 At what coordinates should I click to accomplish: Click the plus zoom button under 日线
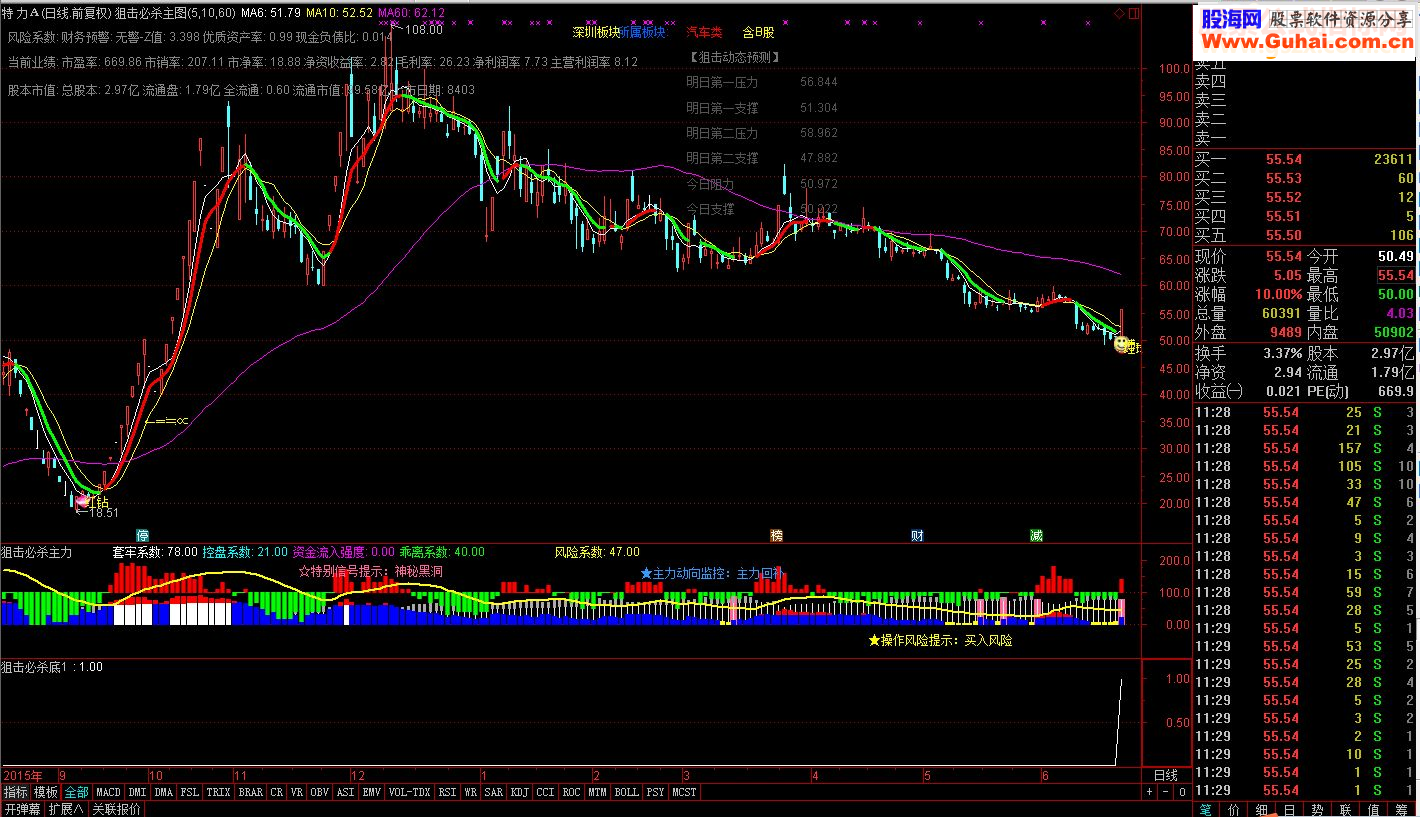click(1149, 792)
